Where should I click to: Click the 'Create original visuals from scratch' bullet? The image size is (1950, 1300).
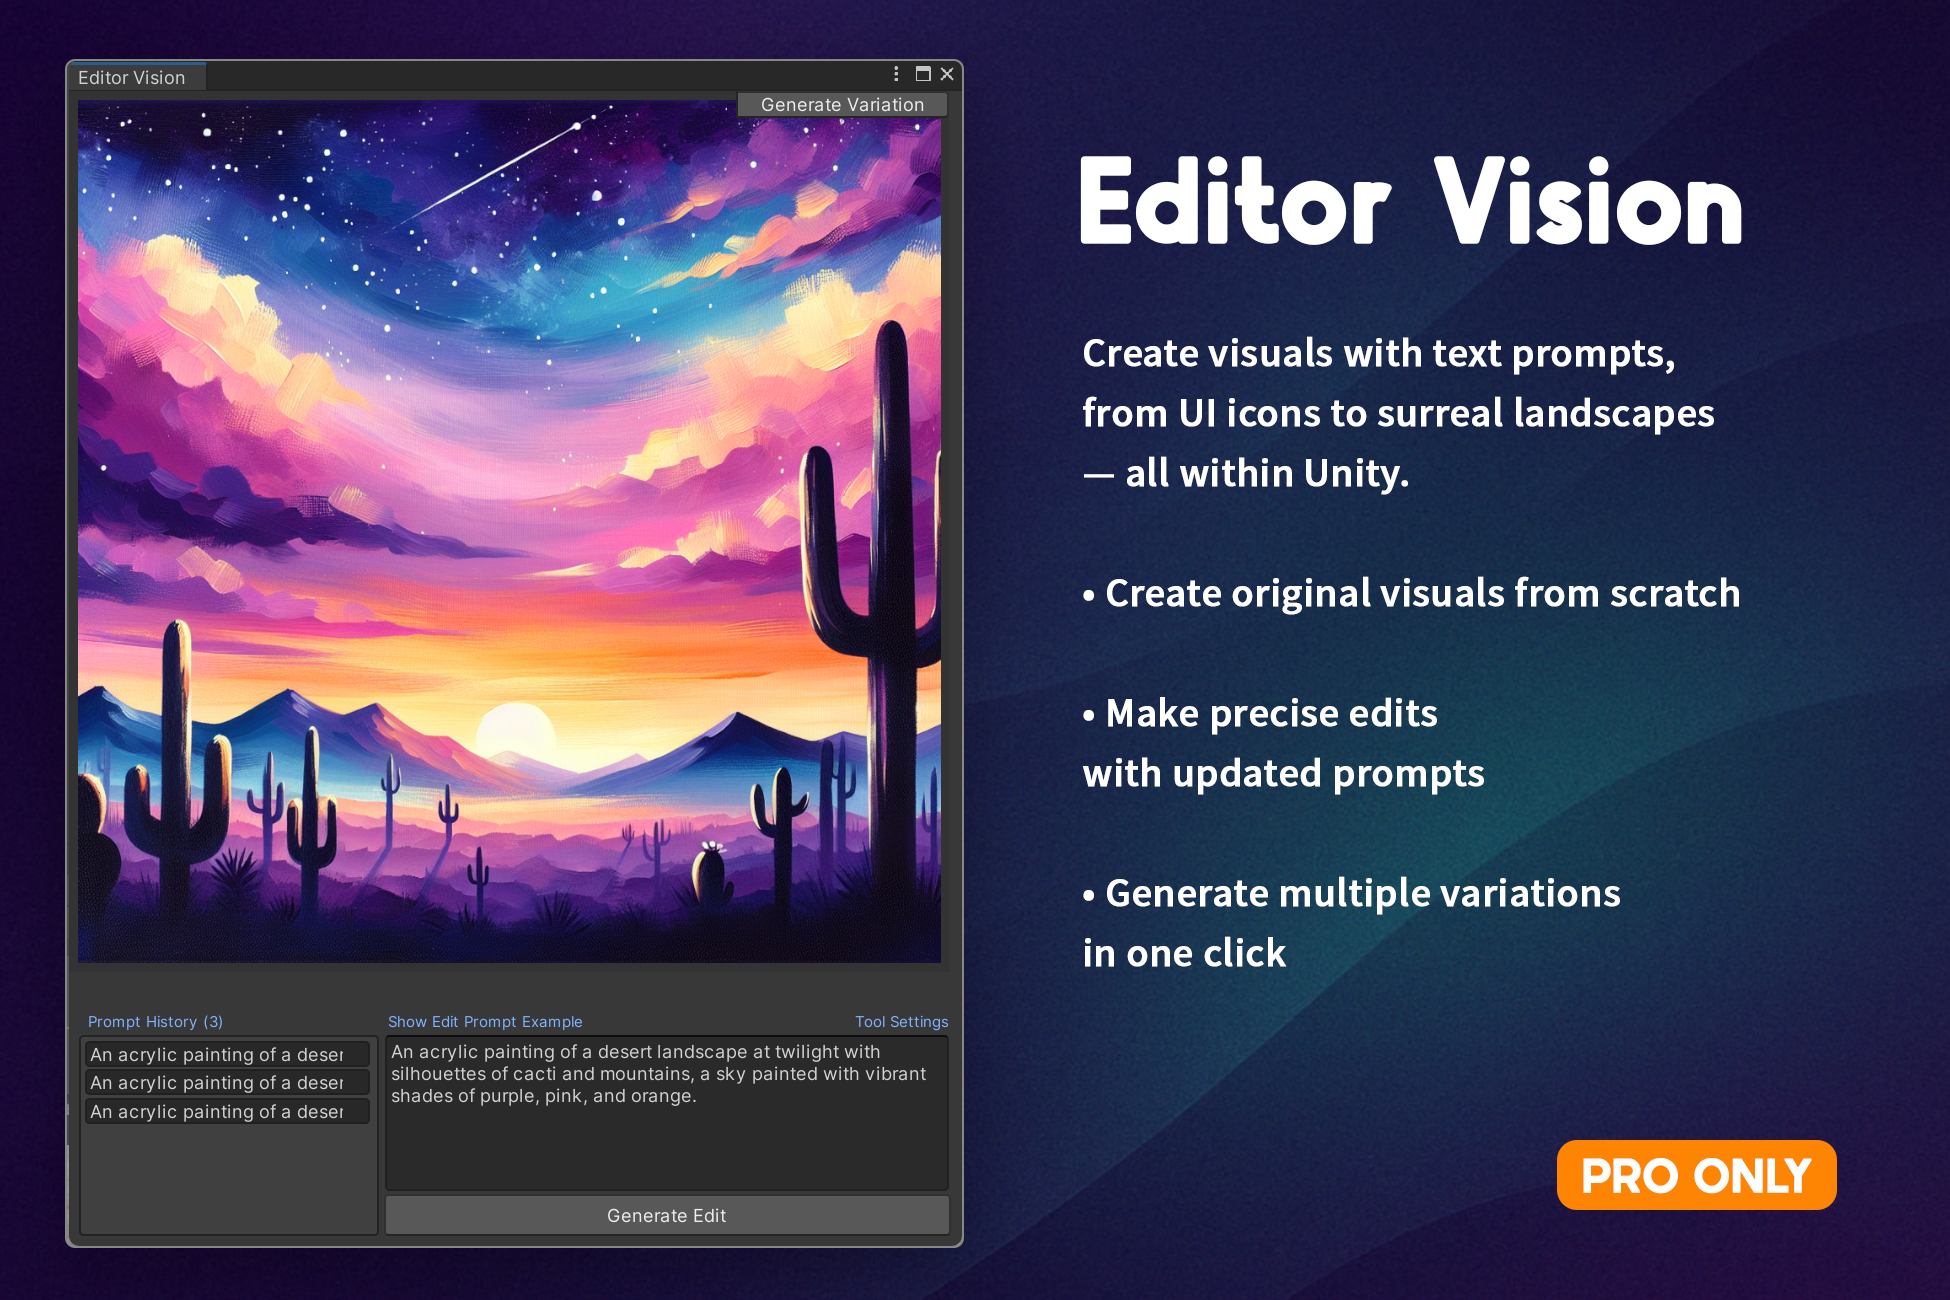1412,593
